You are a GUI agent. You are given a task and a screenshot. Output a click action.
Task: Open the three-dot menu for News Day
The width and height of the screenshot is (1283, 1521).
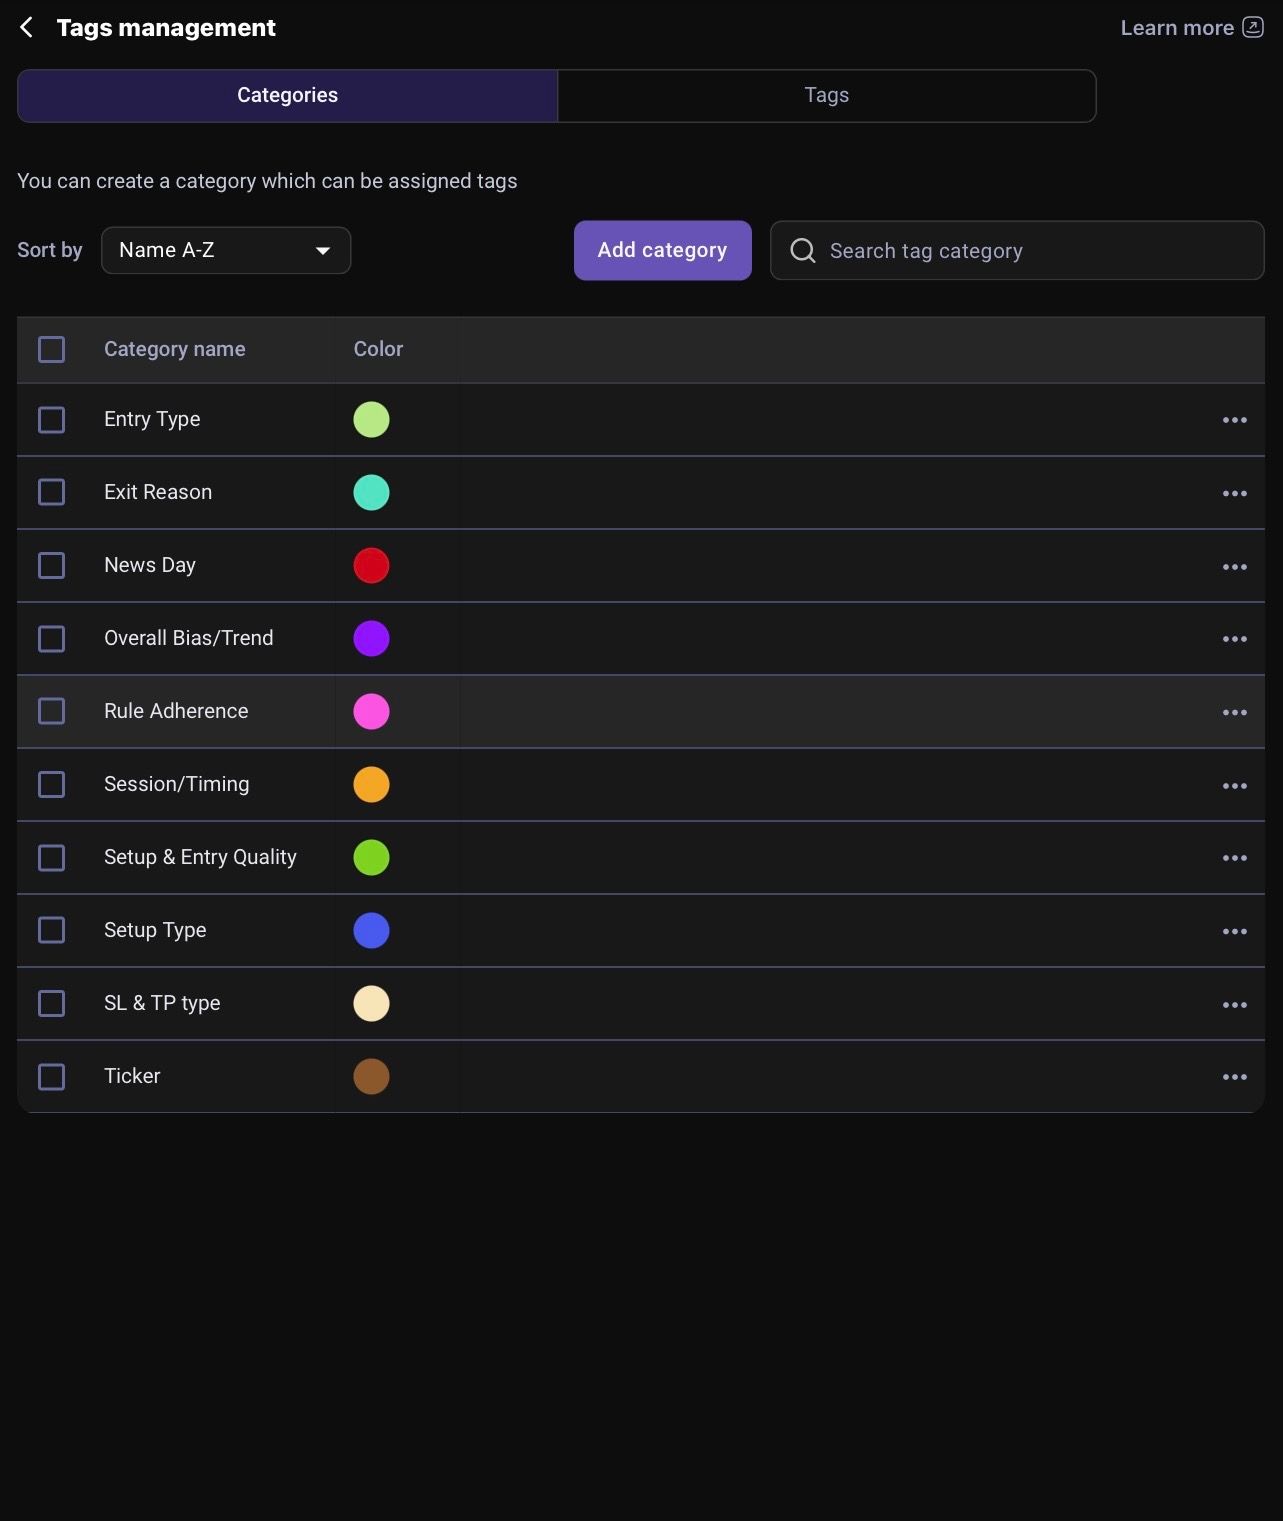tap(1234, 566)
